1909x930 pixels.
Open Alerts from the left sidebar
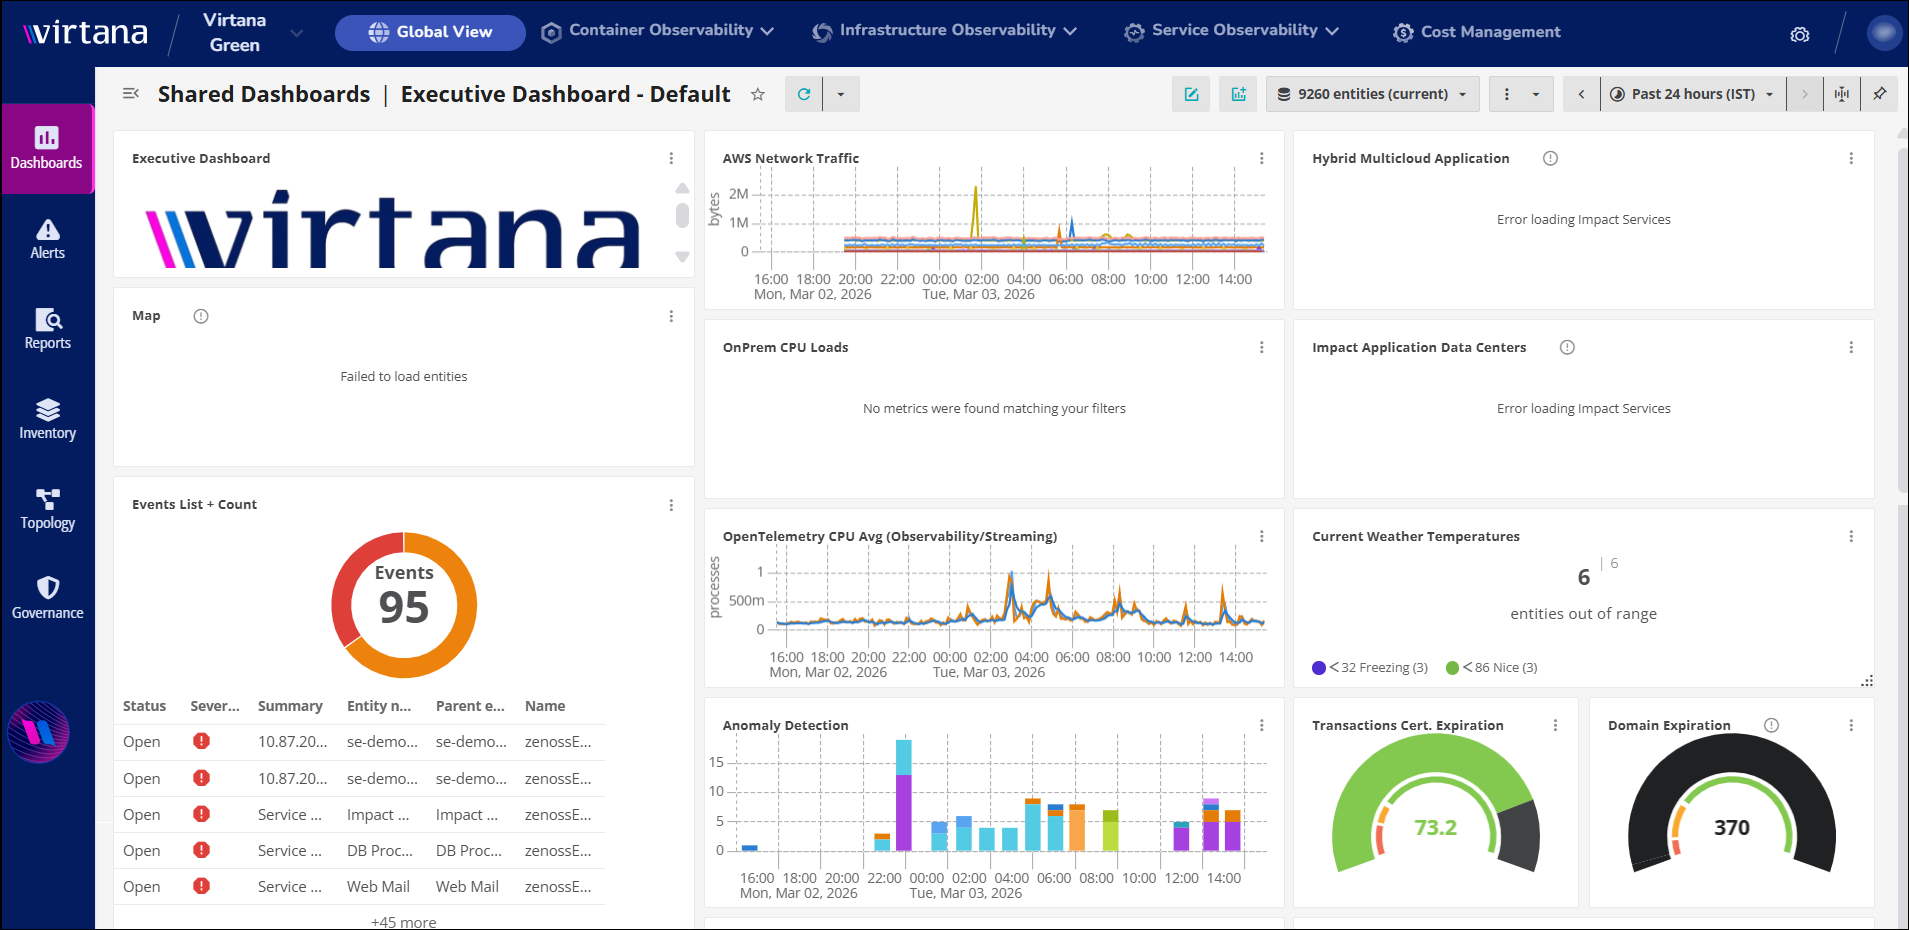tap(47, 239)
